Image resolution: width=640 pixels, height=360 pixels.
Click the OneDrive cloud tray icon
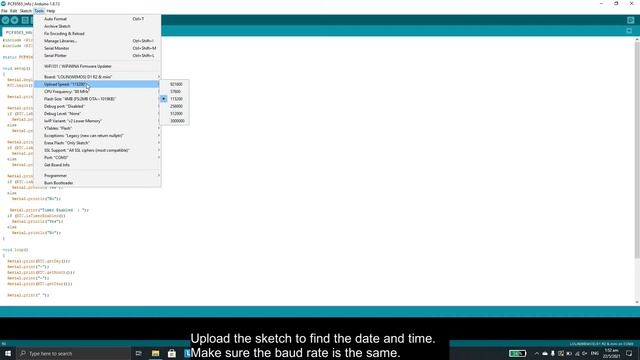[545, 353]
